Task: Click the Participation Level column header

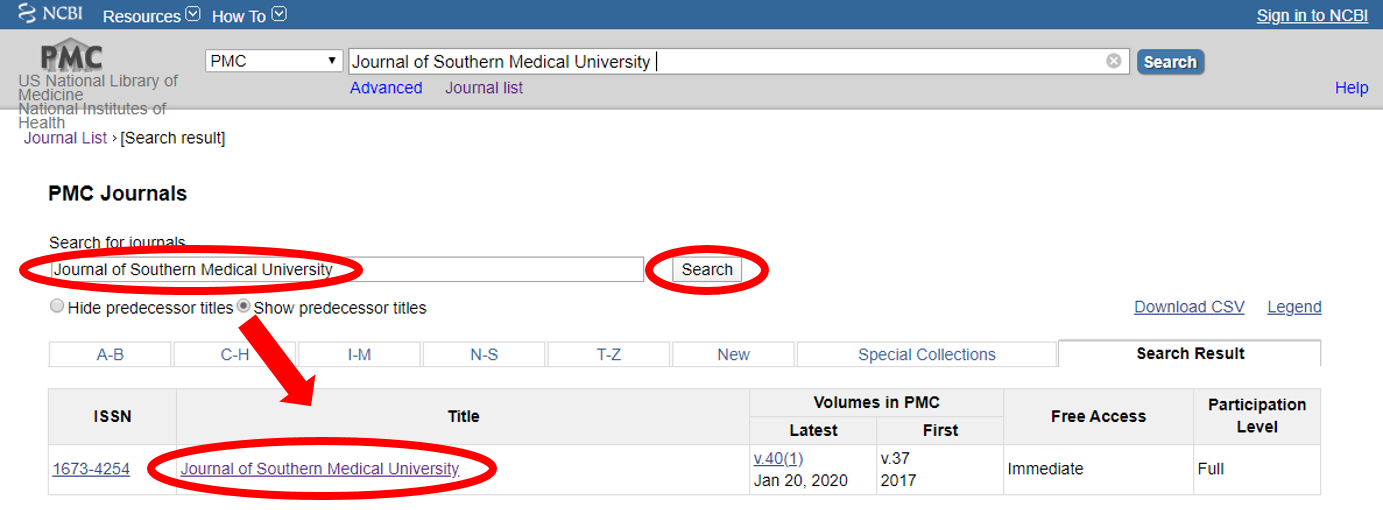Action: 1257,416
